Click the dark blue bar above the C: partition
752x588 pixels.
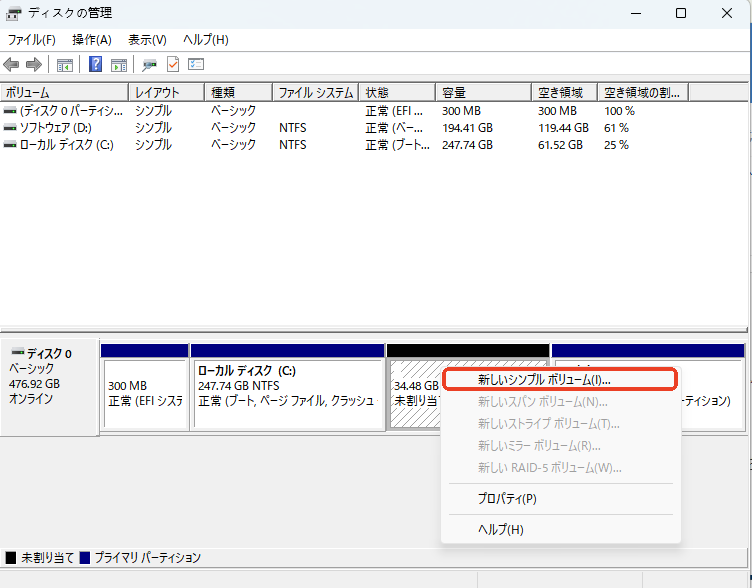[x=288, y=351]
